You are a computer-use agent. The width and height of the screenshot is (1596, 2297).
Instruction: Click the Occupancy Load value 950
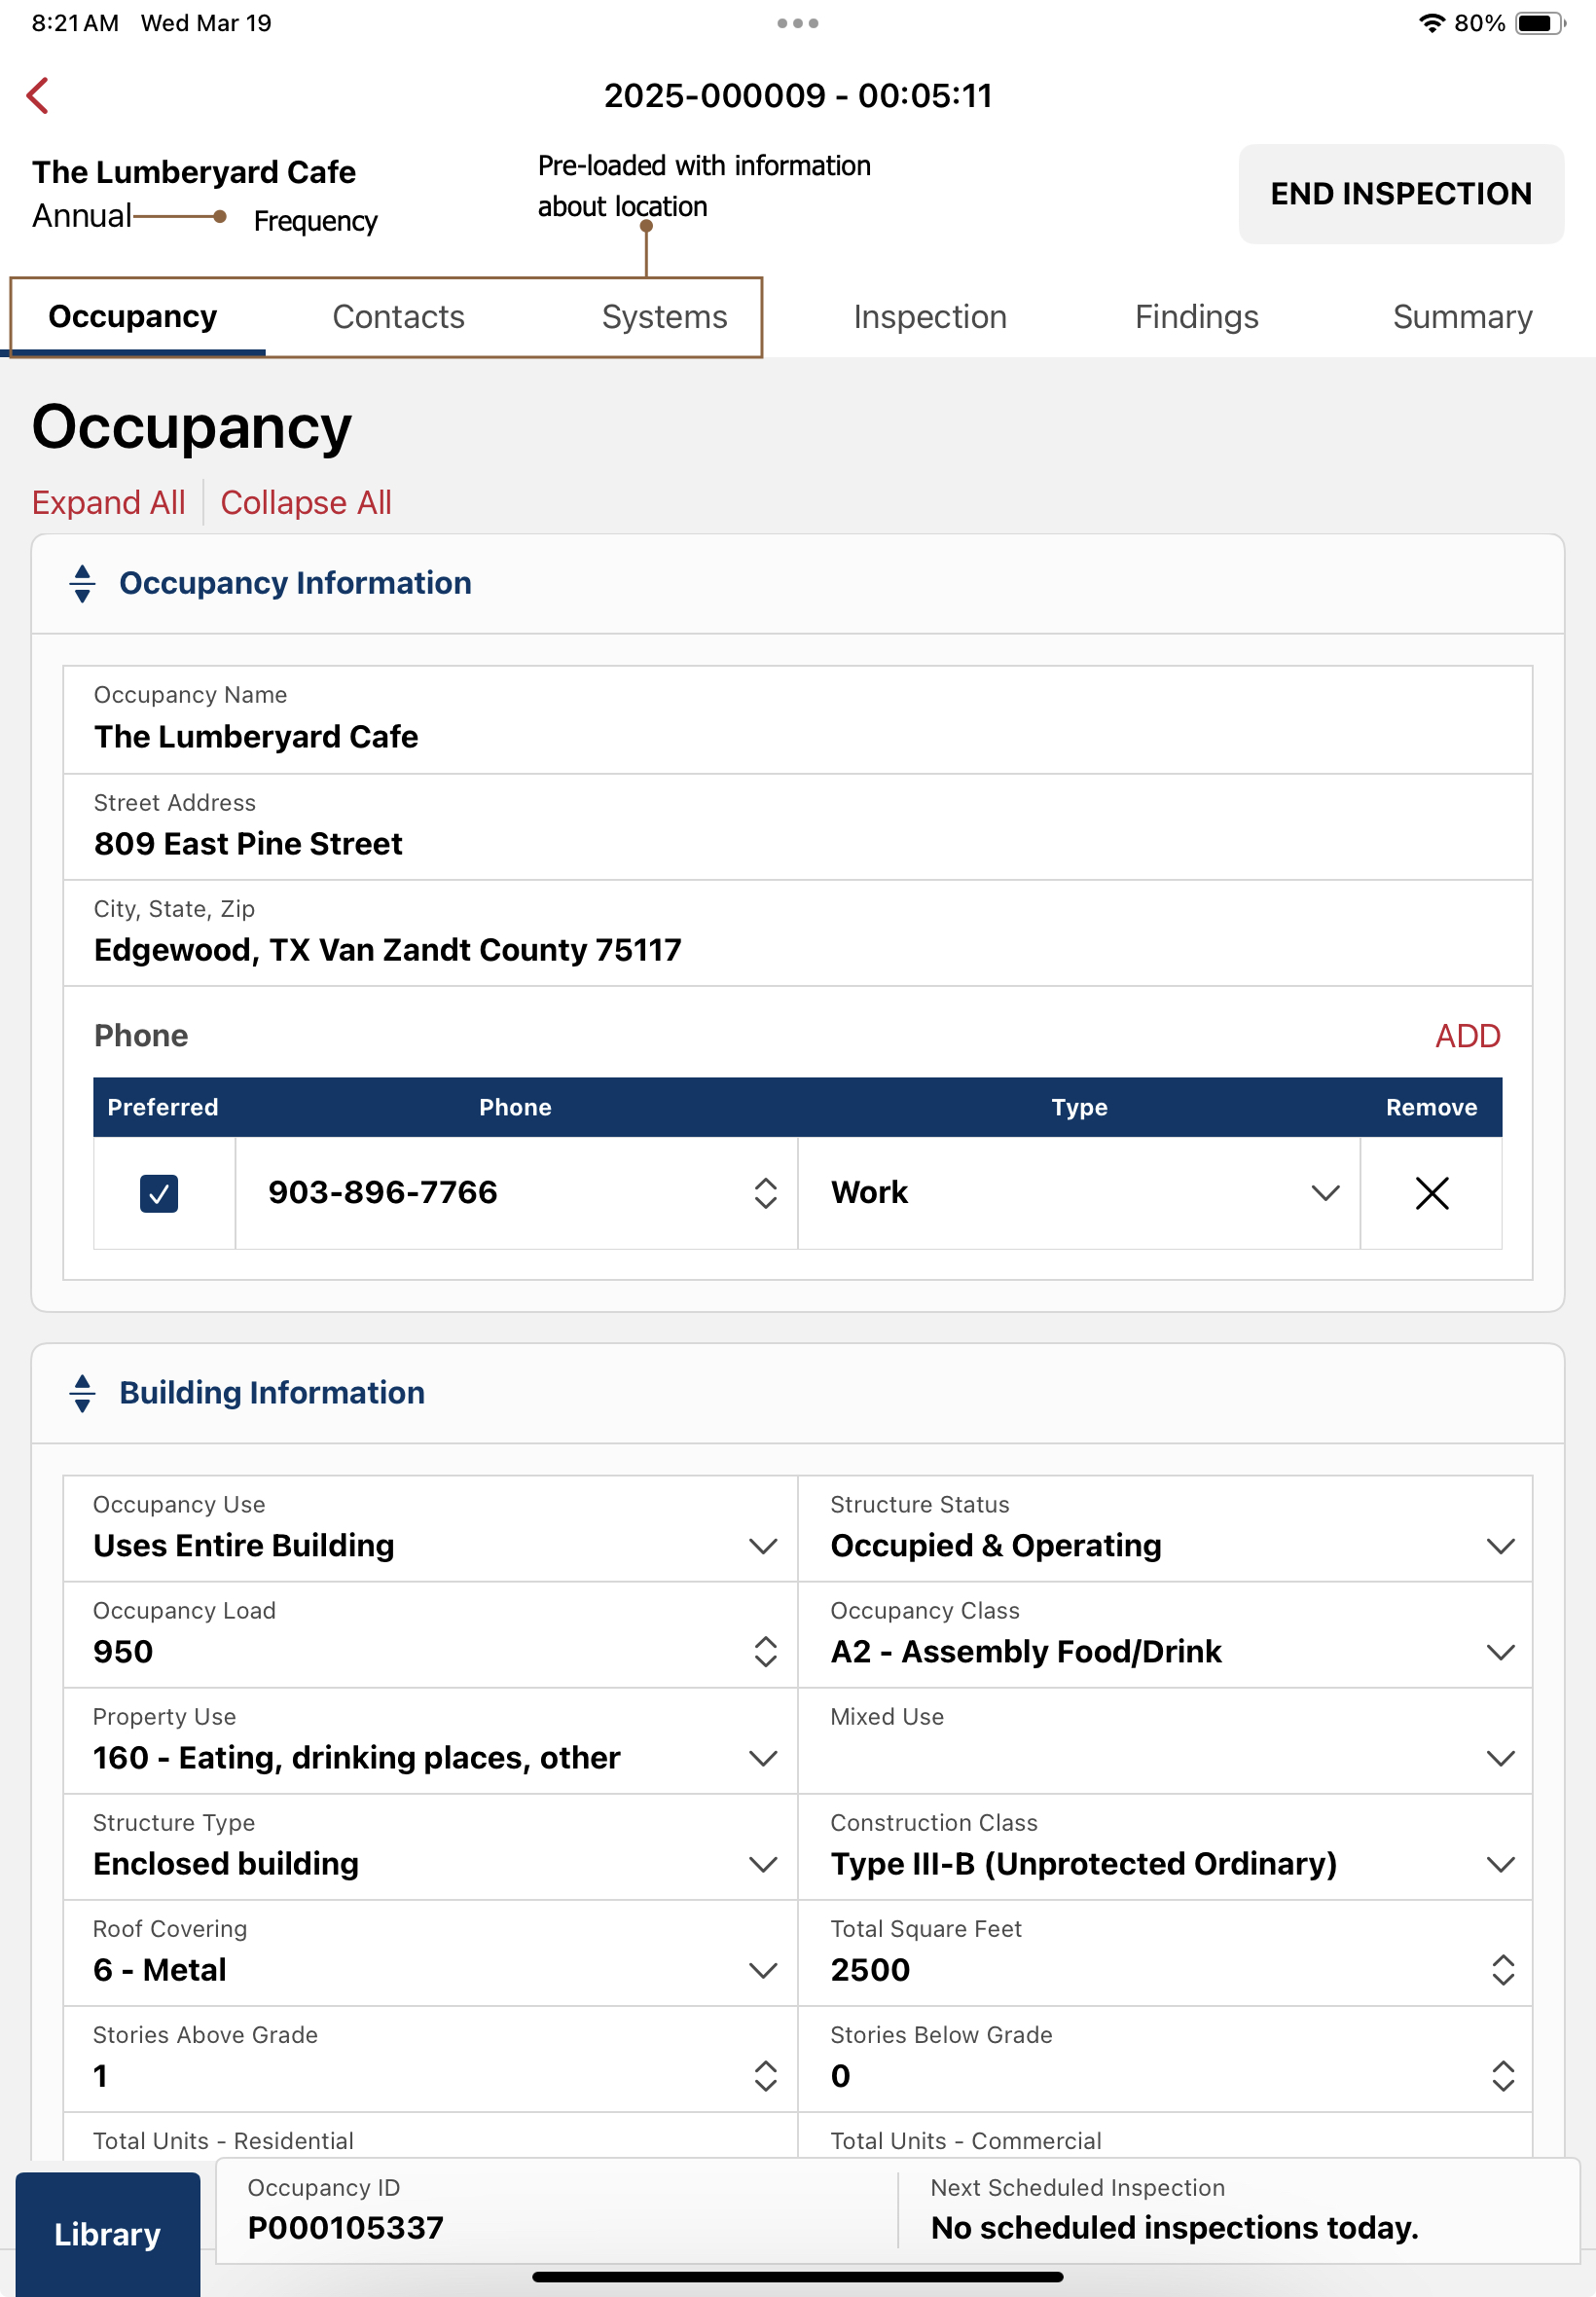point(123,1652)
